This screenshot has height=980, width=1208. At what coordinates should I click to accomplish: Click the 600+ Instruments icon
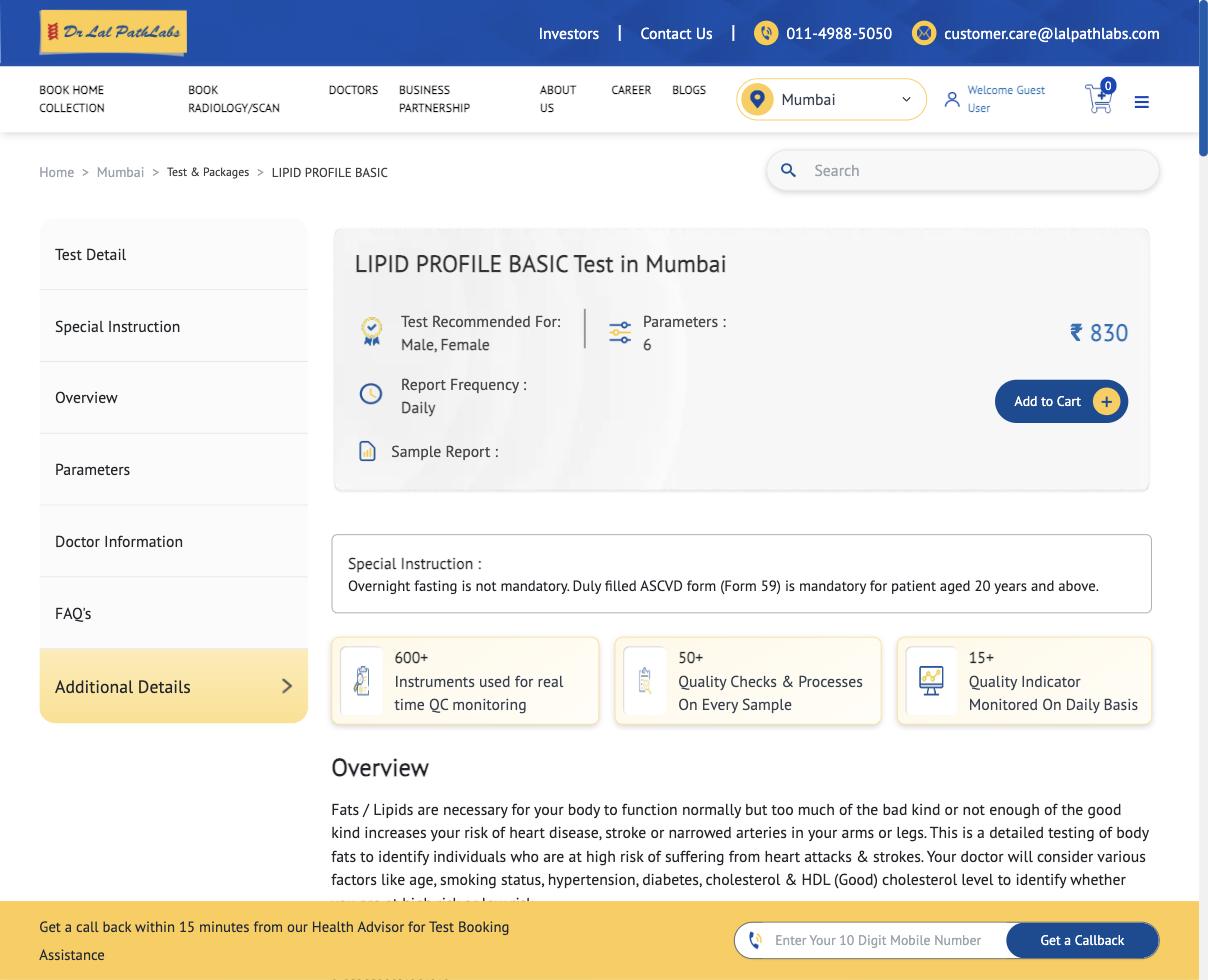click(362, 680)
